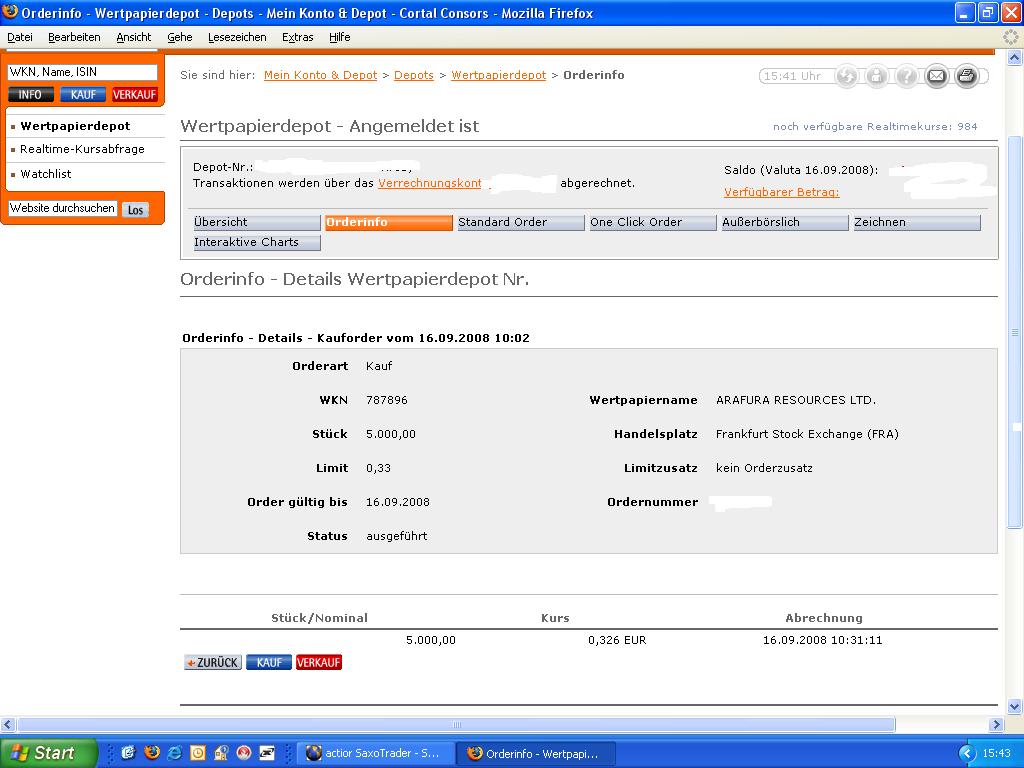Switch to the Standard Order tab
1024x768 pixels.
click(x=520, y=222)
